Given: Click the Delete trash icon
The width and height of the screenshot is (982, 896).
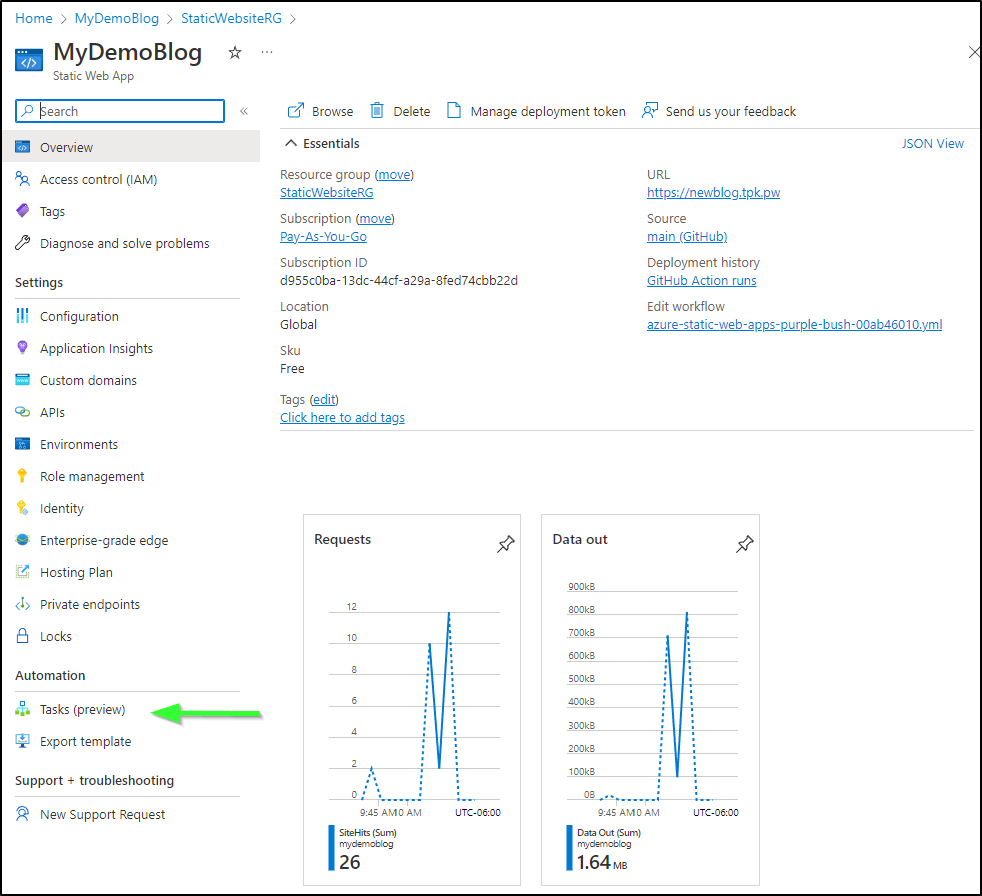Looking at the screenshot, I should [x=376, y=111].
